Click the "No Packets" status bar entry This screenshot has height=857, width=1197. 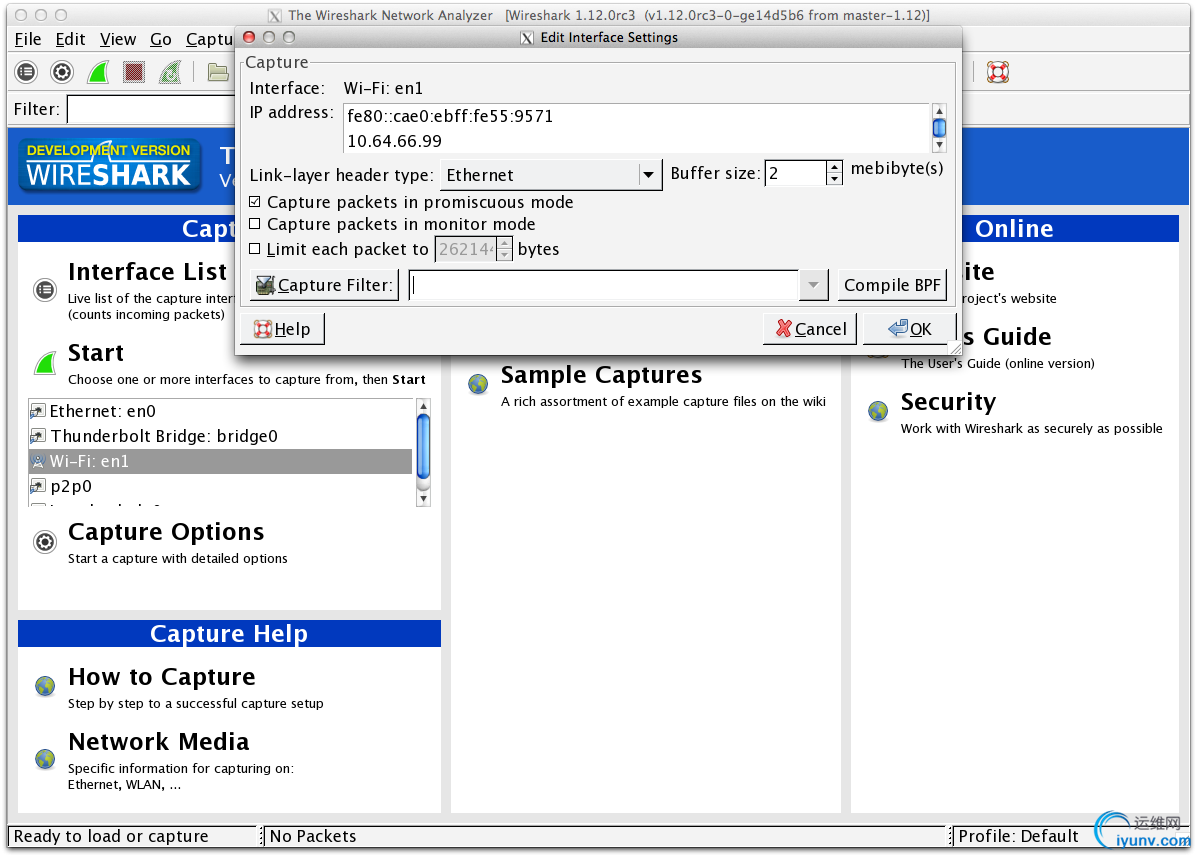coord(313,836)
